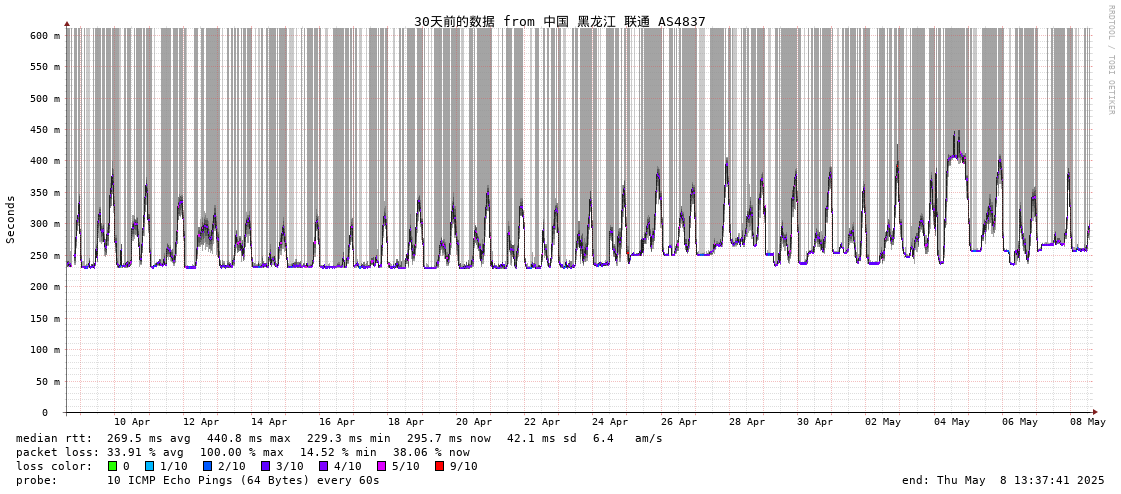Click the '550 m' y-axis label
Screen dimensions: 1121x494
(44, 67)
